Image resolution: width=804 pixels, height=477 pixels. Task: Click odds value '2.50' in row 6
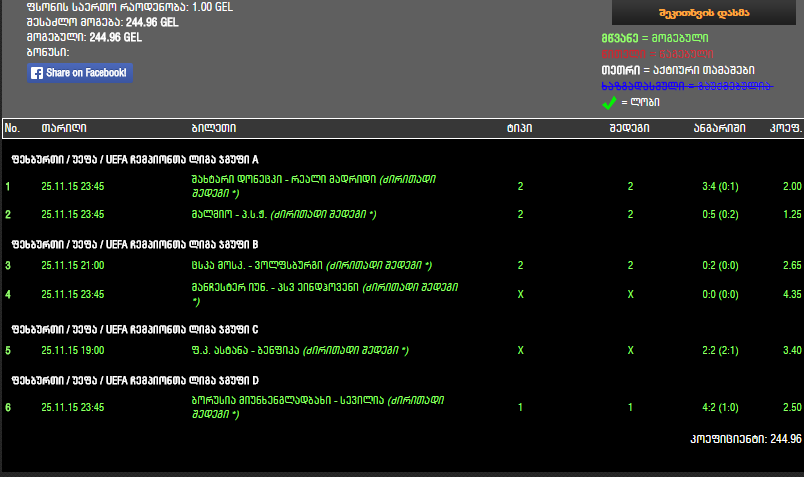[x=792, y=407]
